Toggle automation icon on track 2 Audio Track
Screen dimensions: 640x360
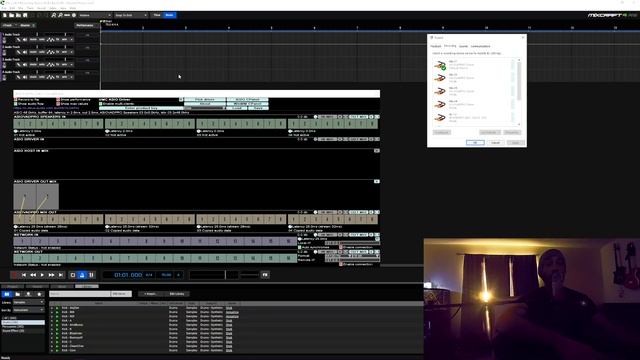click(50, 52)
